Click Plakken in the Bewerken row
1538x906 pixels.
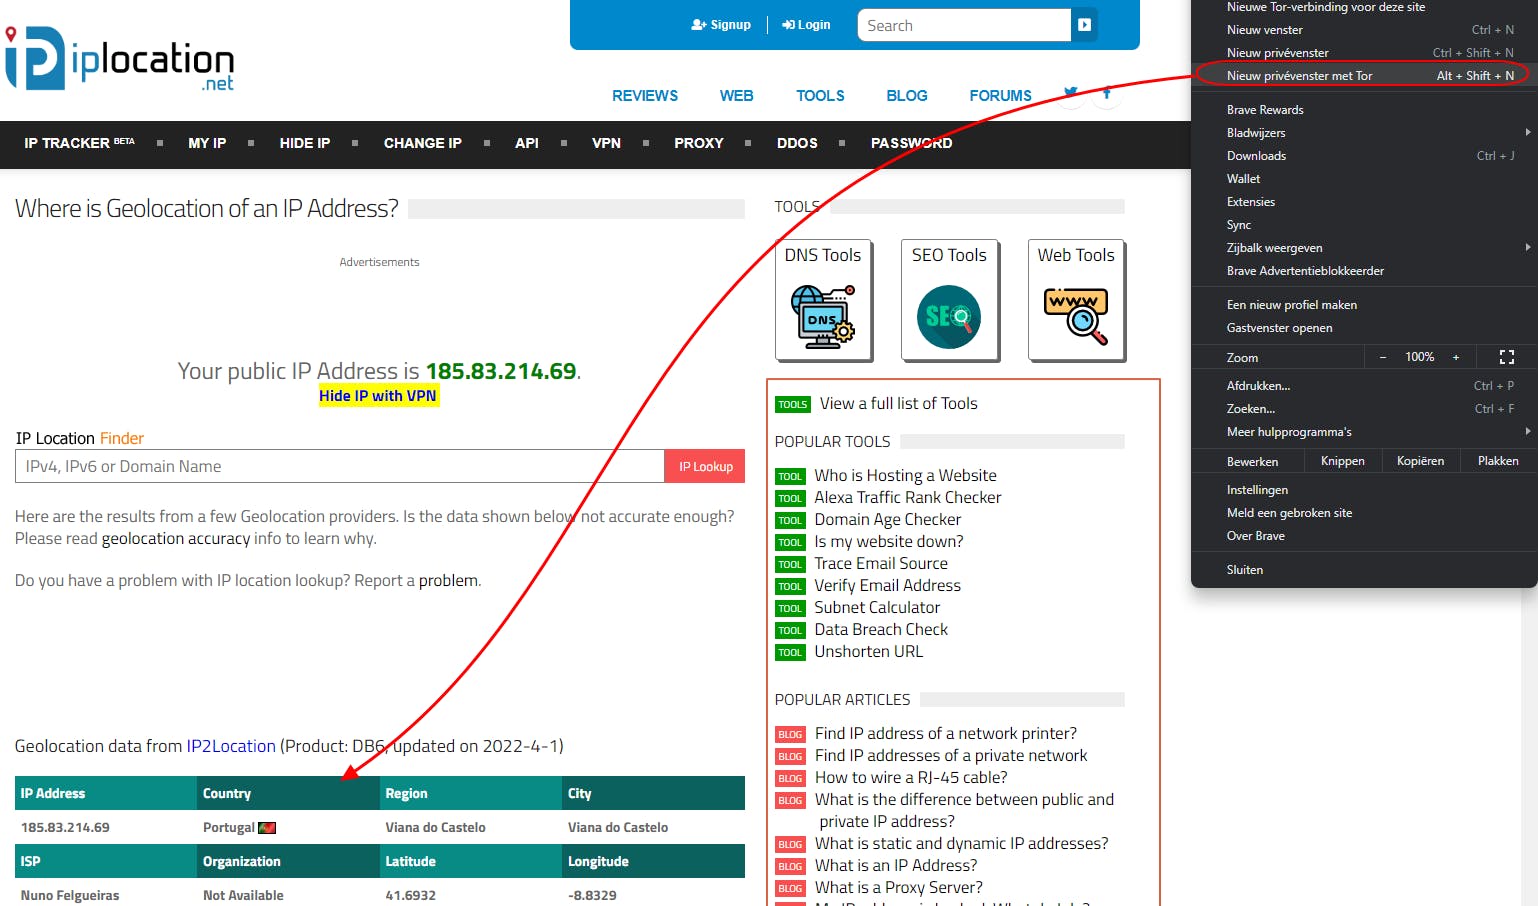[1498, 461]
